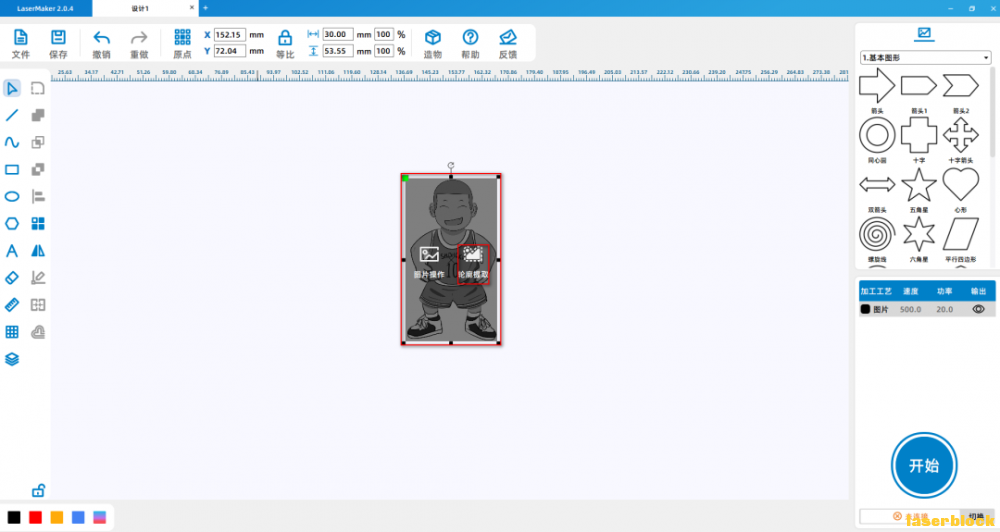The height and width of the screenshot is (532, 1000).
Task: Toggle the 等比 aspect ratio lock
Action: (285, 38)
